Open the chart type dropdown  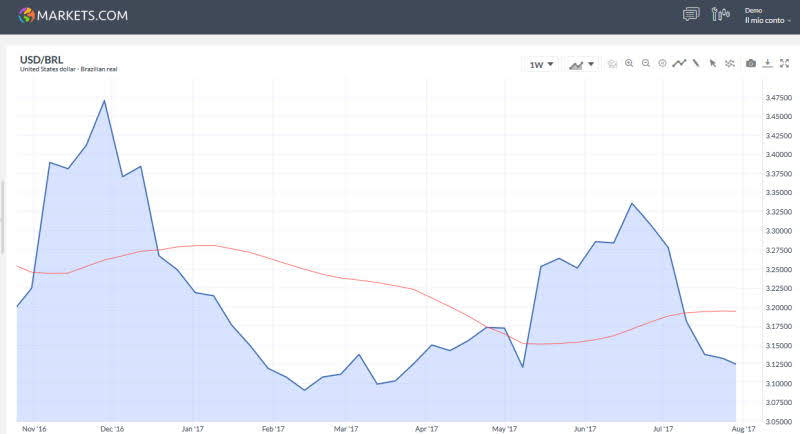click(581, 64)
